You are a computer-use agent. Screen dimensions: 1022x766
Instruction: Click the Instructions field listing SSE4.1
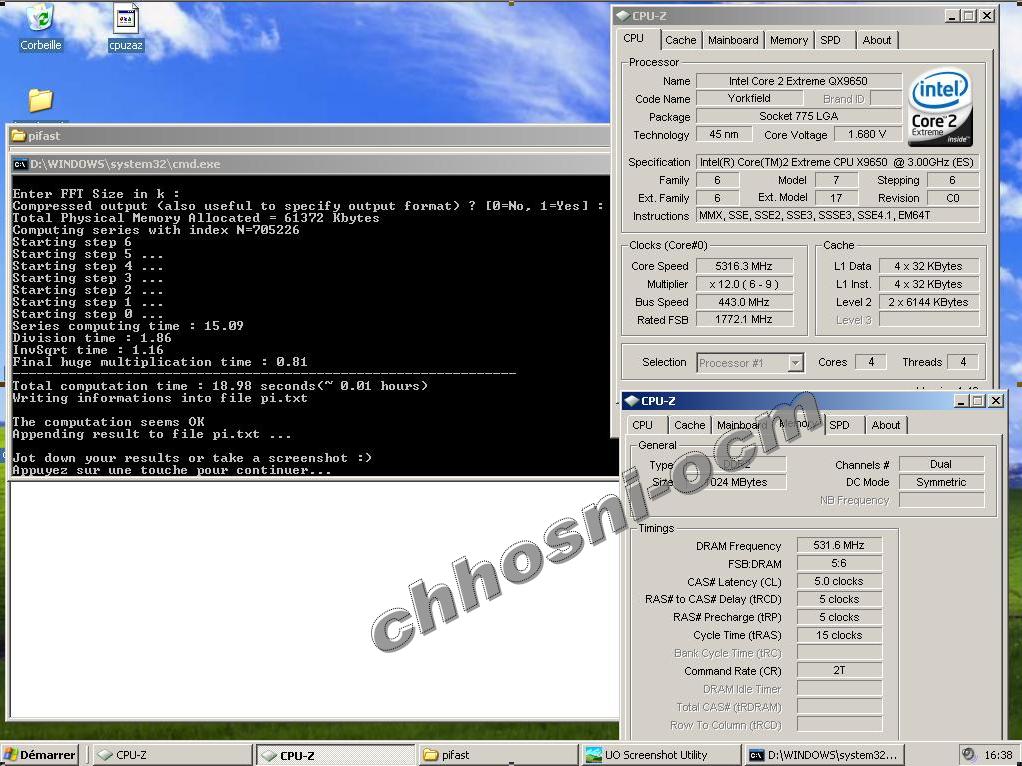(x=838, y=215)
